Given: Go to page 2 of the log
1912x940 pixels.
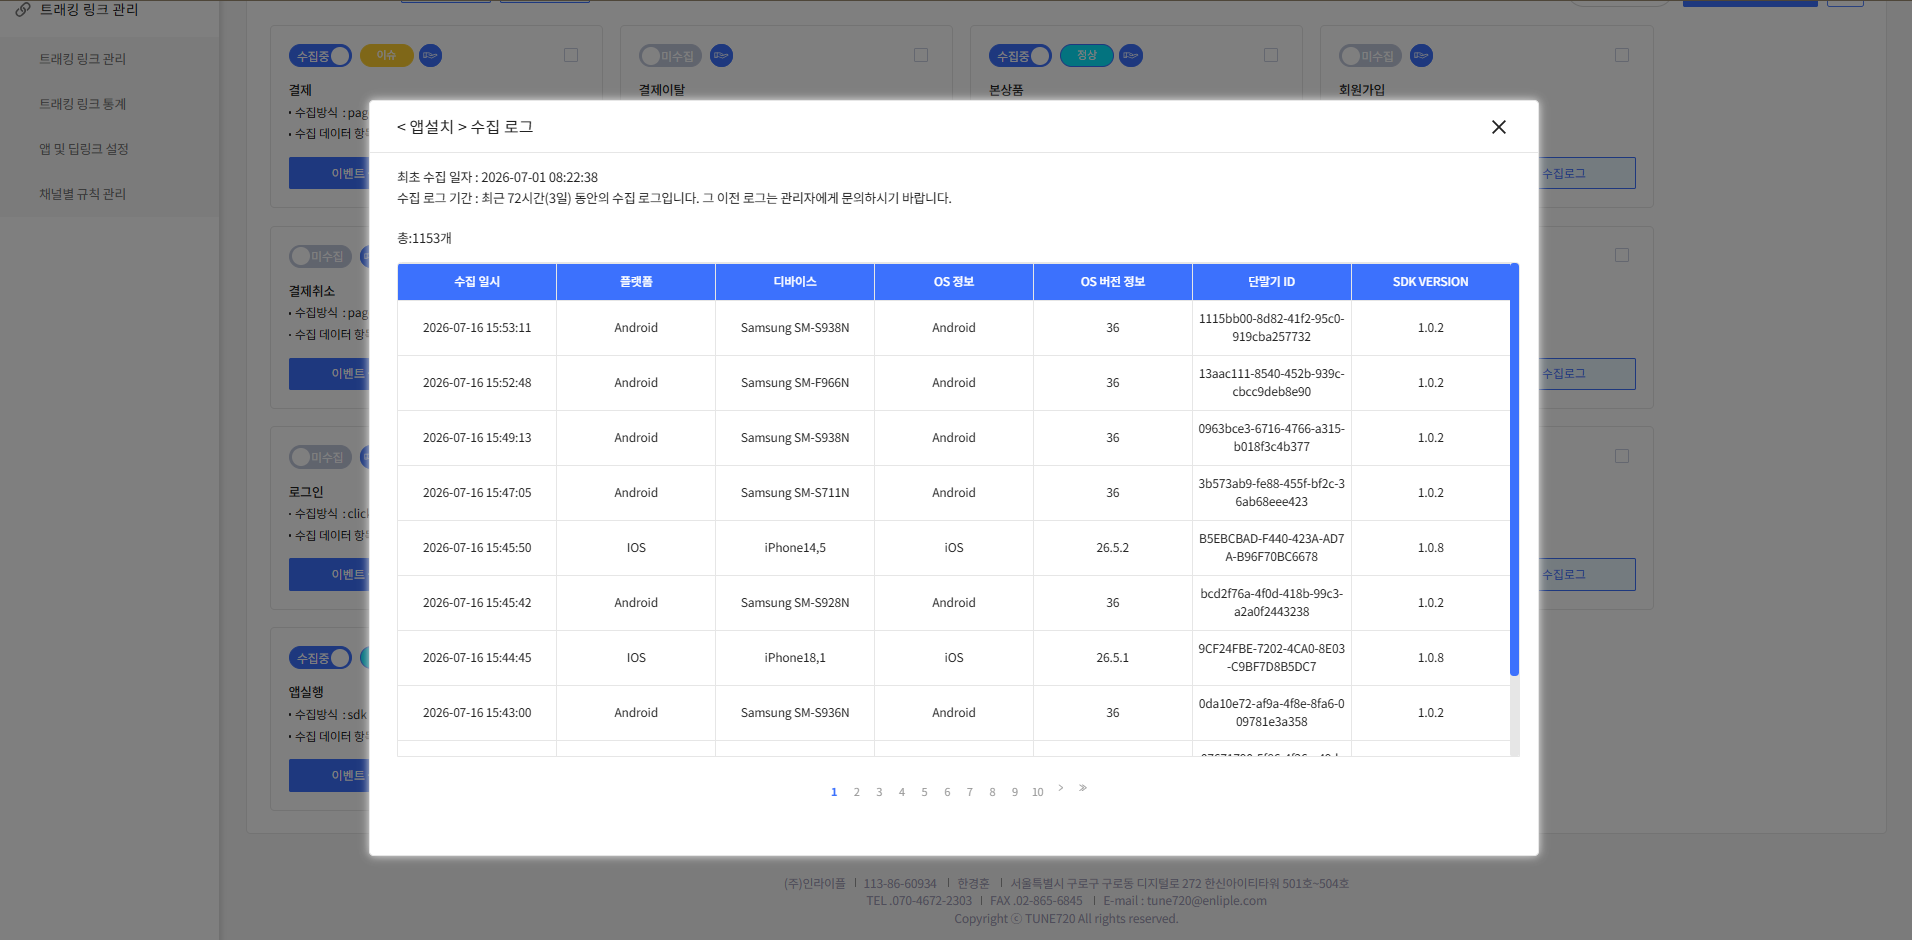Looking at the screenshot, I should [856, 792].
